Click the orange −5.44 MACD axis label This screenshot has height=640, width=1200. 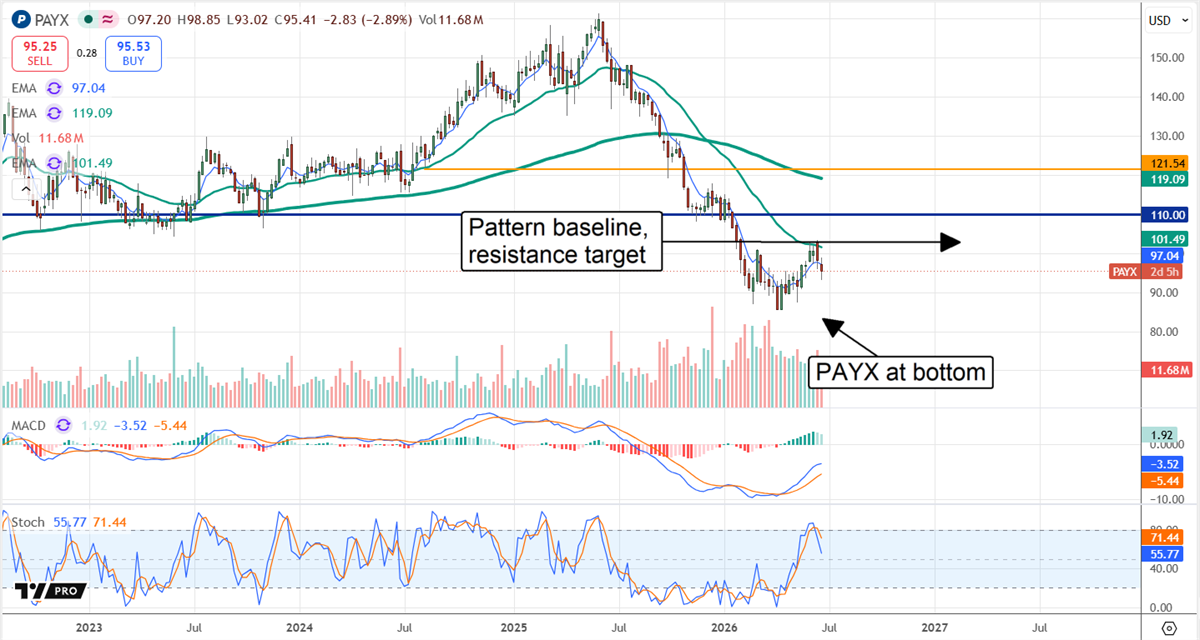(1162, 481)
